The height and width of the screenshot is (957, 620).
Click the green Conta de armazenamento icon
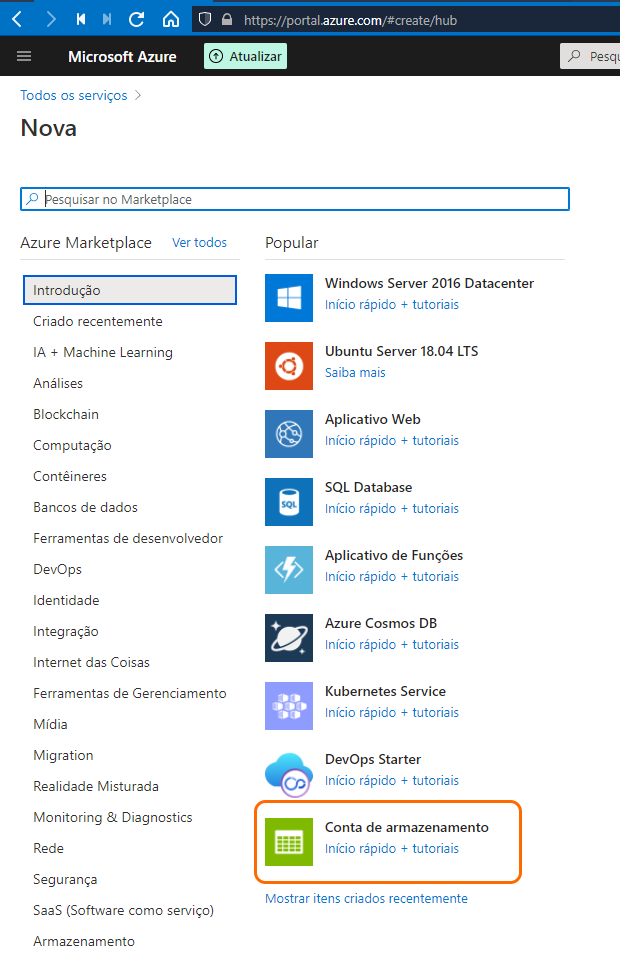click(x=289, y=842)
